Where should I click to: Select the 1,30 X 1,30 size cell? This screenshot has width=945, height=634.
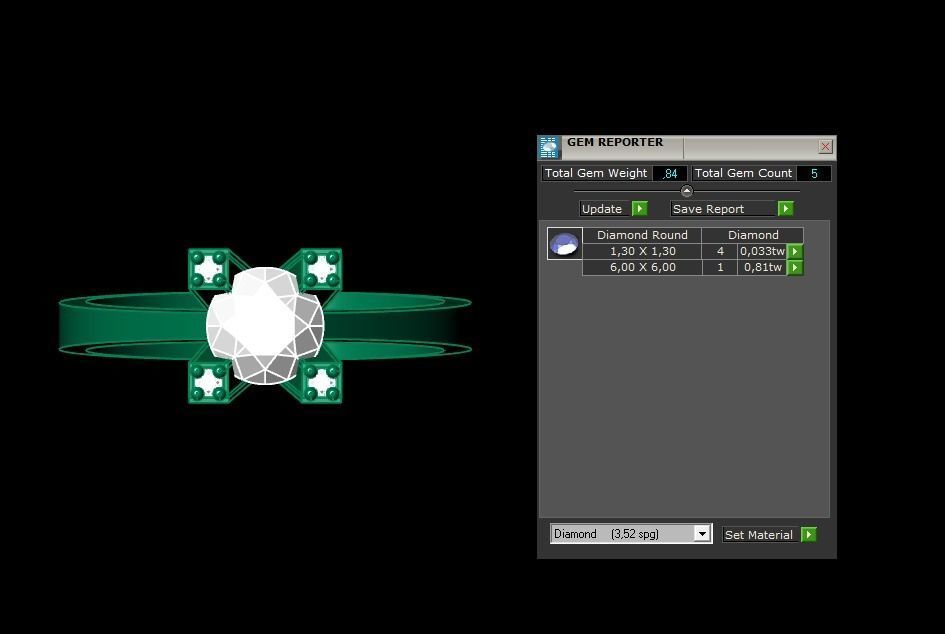coord(642,251)
